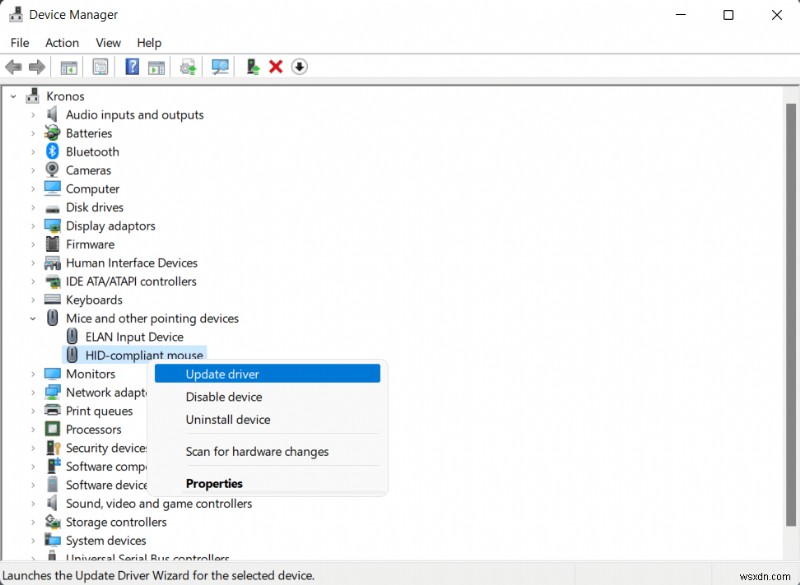800x585 pixels.
Task: Click the Back navigation arrow
Action: click(13, 66)
